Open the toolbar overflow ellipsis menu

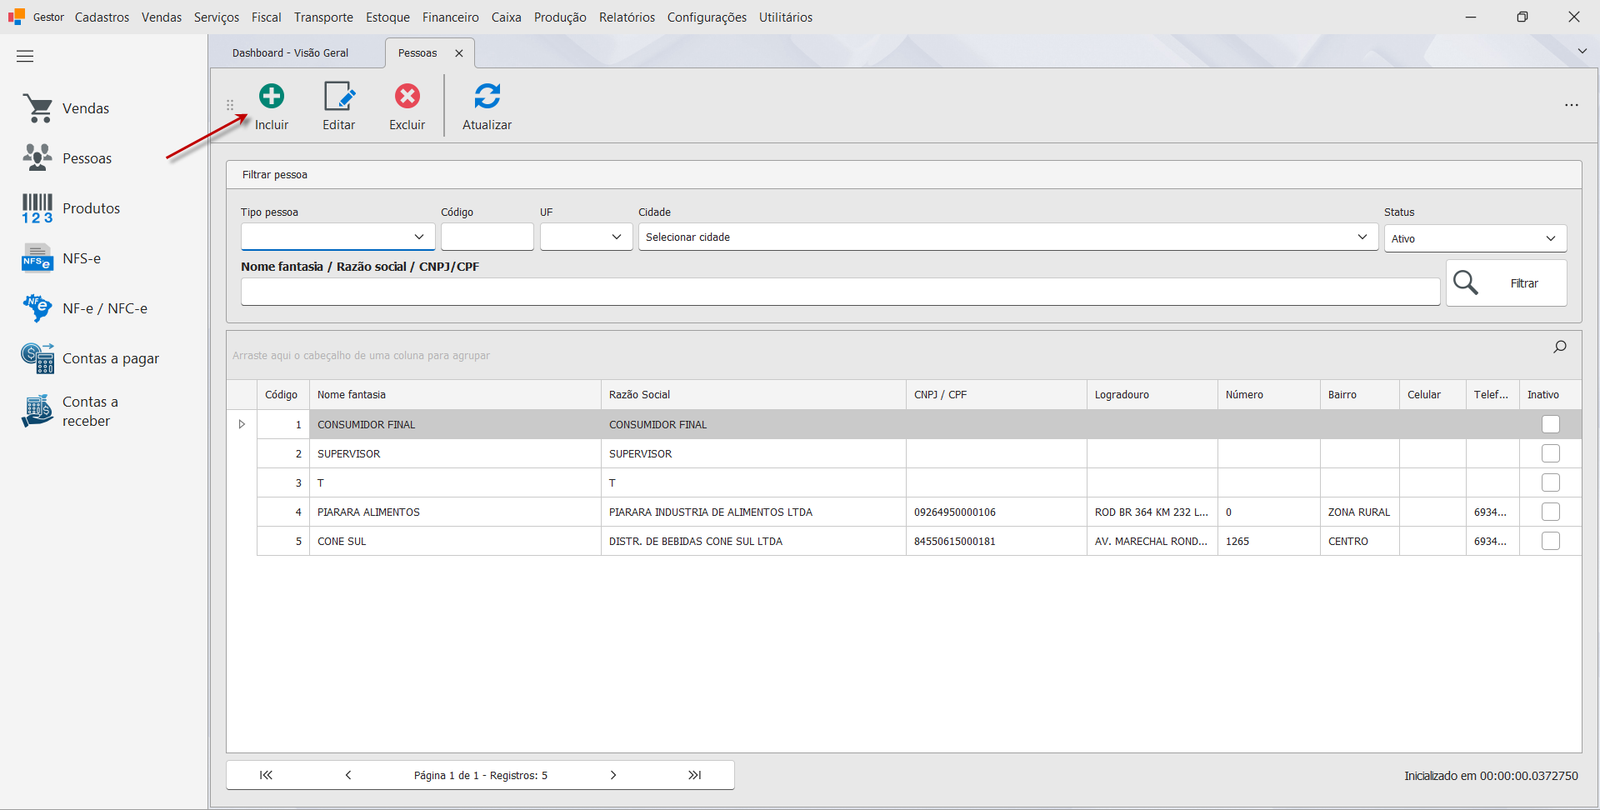coord(1572,105)
